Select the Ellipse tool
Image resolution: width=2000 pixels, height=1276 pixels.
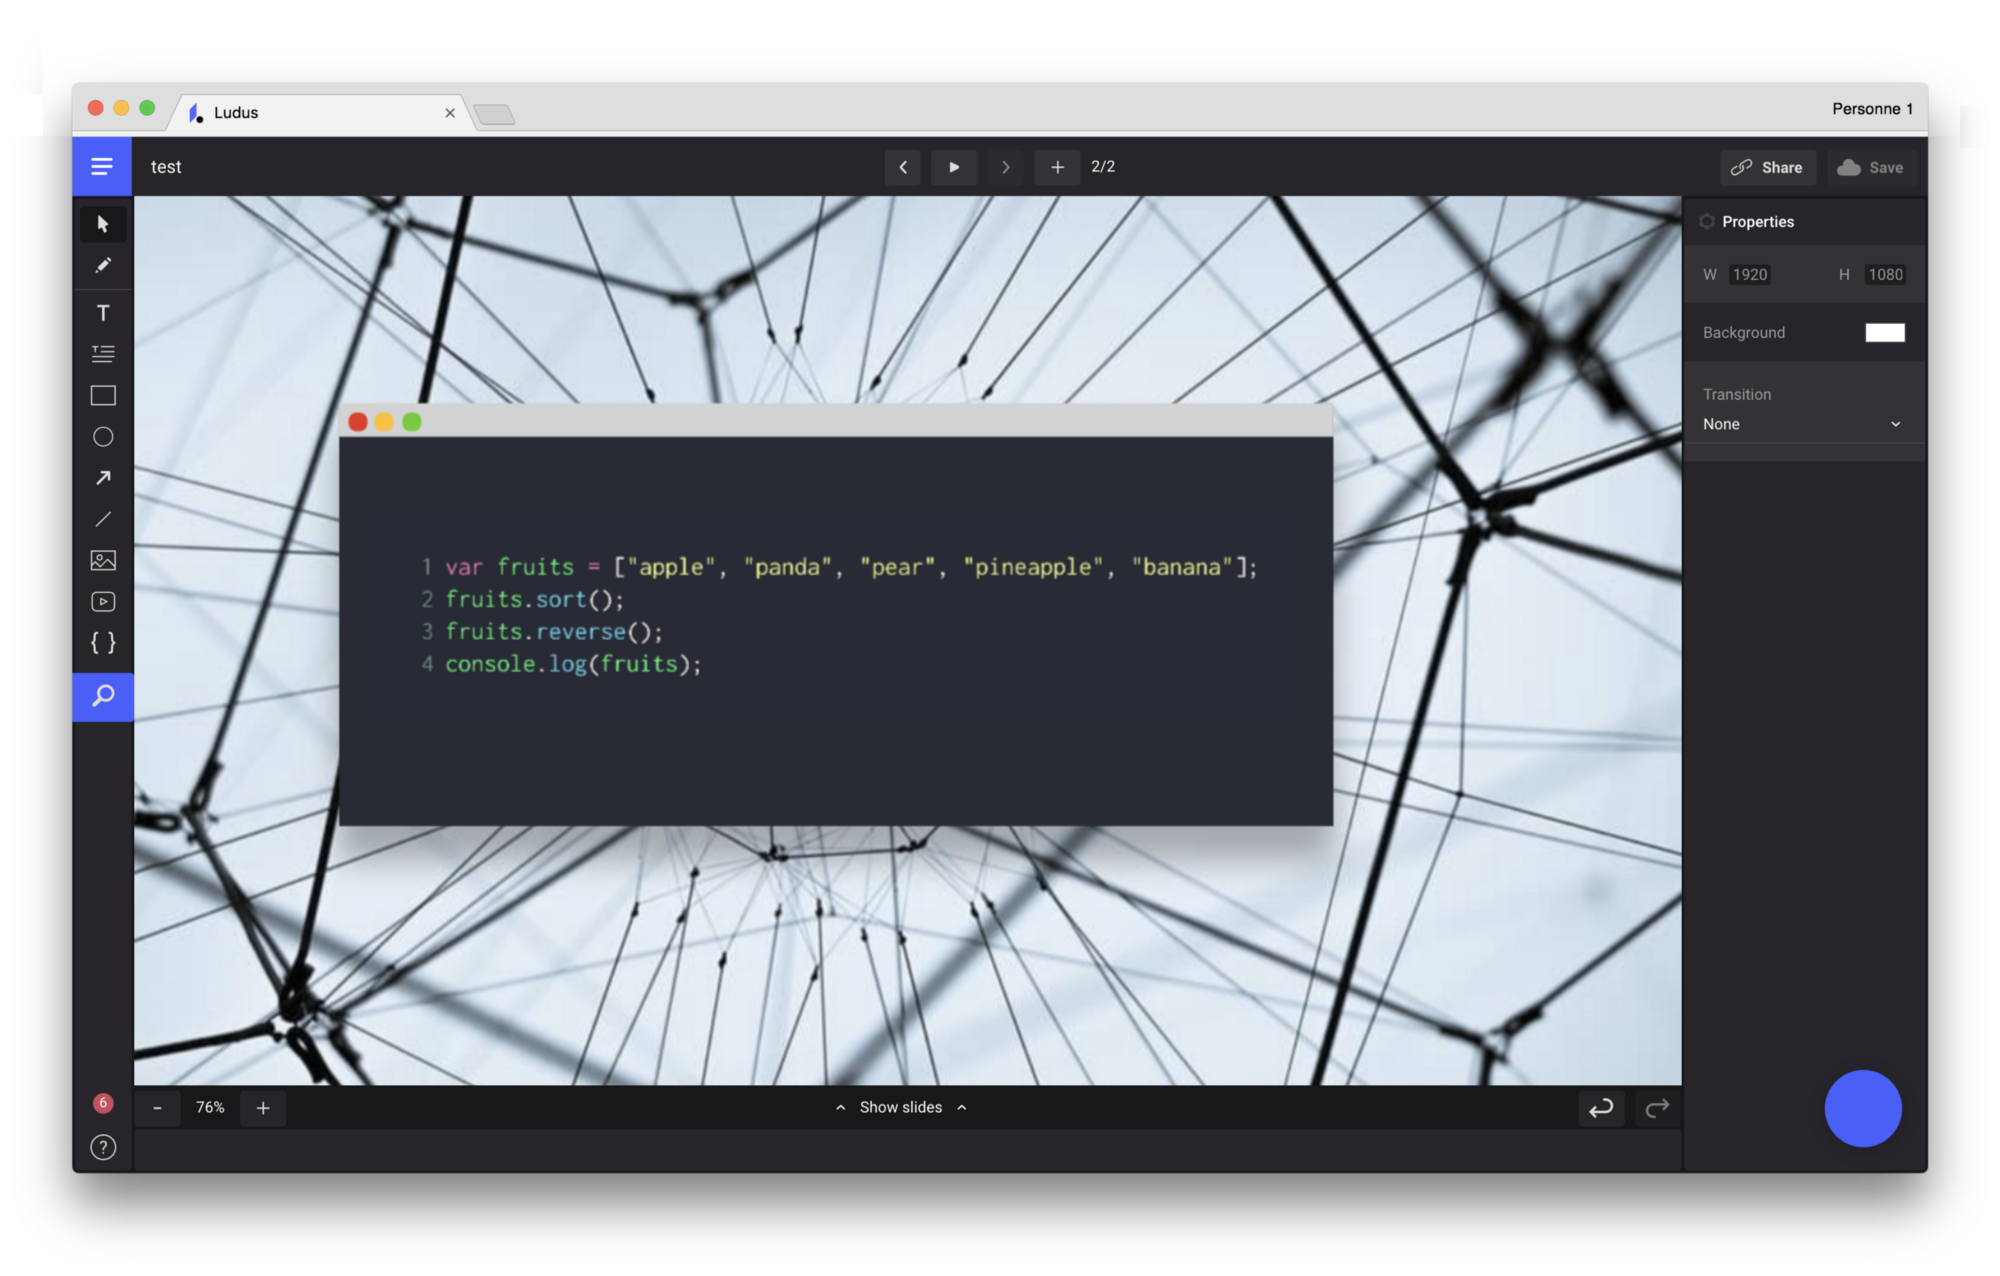click(x=103, y=436)
